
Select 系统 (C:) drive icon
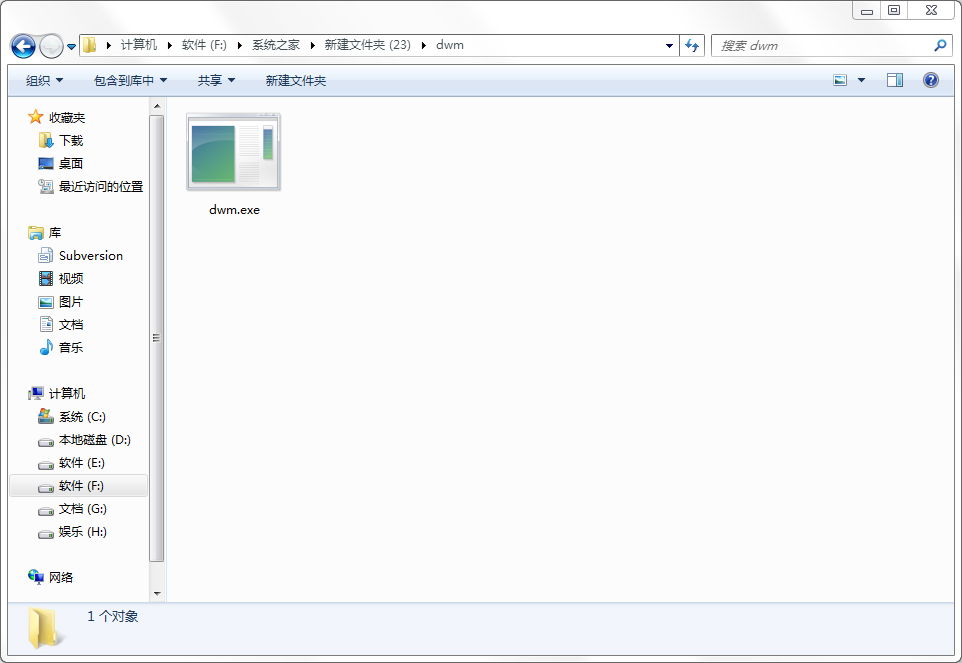click(x=46, y=417)
